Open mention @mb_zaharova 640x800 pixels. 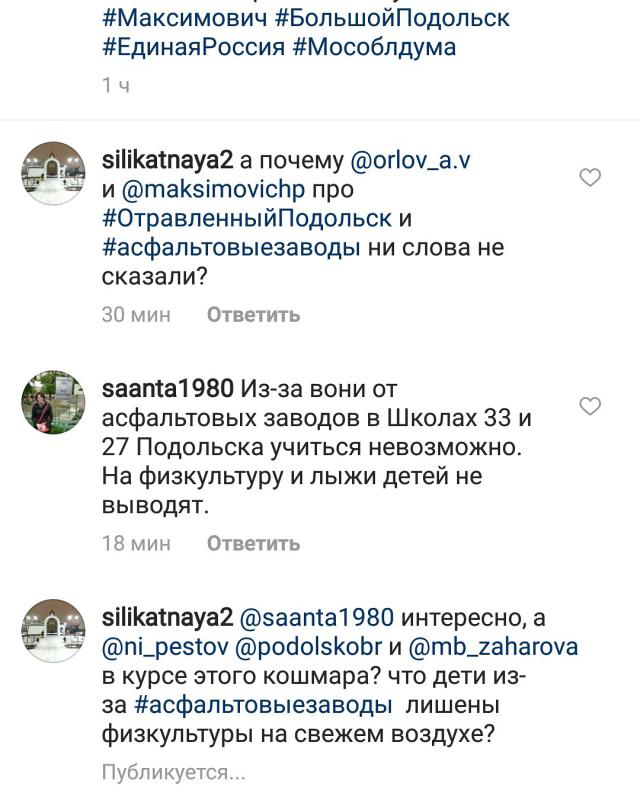point(493,647)
